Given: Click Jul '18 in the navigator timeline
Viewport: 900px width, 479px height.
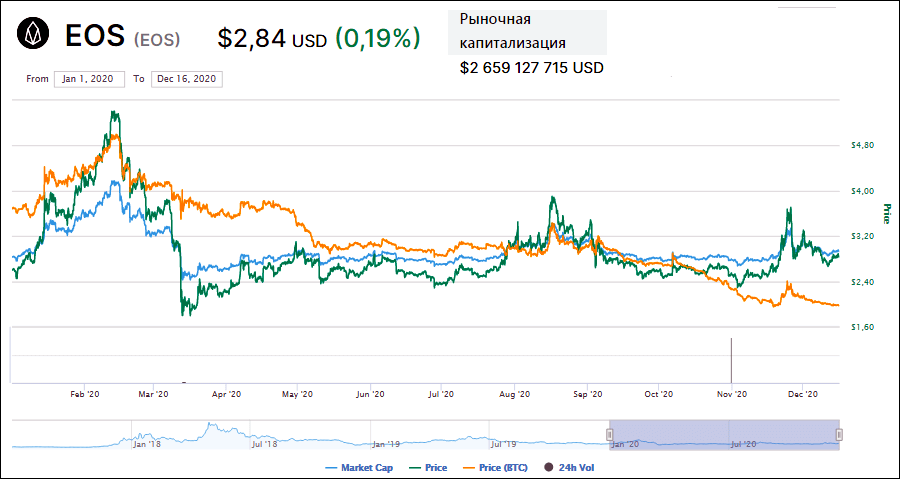Looking at the screenshot, I should click(x=264, y=442).
